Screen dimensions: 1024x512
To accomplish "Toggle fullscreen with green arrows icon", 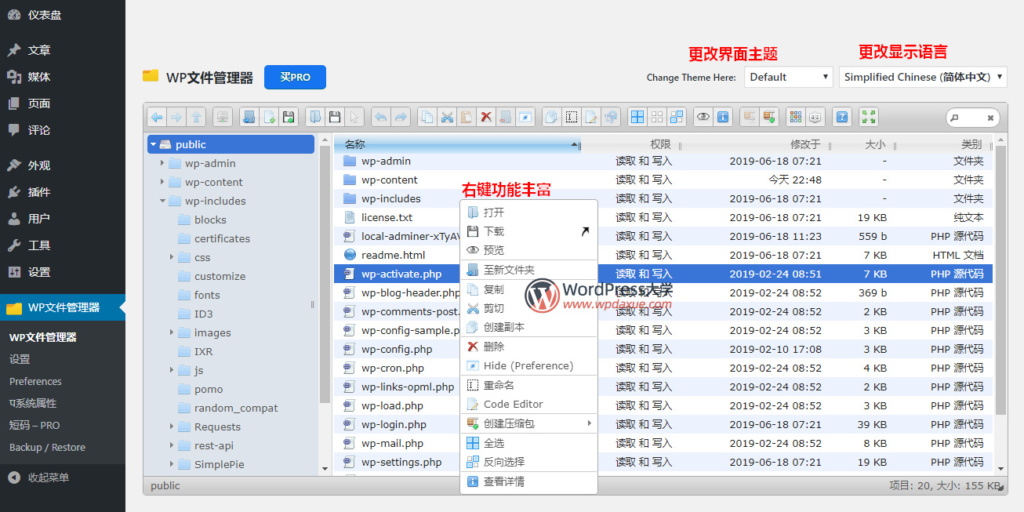I will 869,117.
